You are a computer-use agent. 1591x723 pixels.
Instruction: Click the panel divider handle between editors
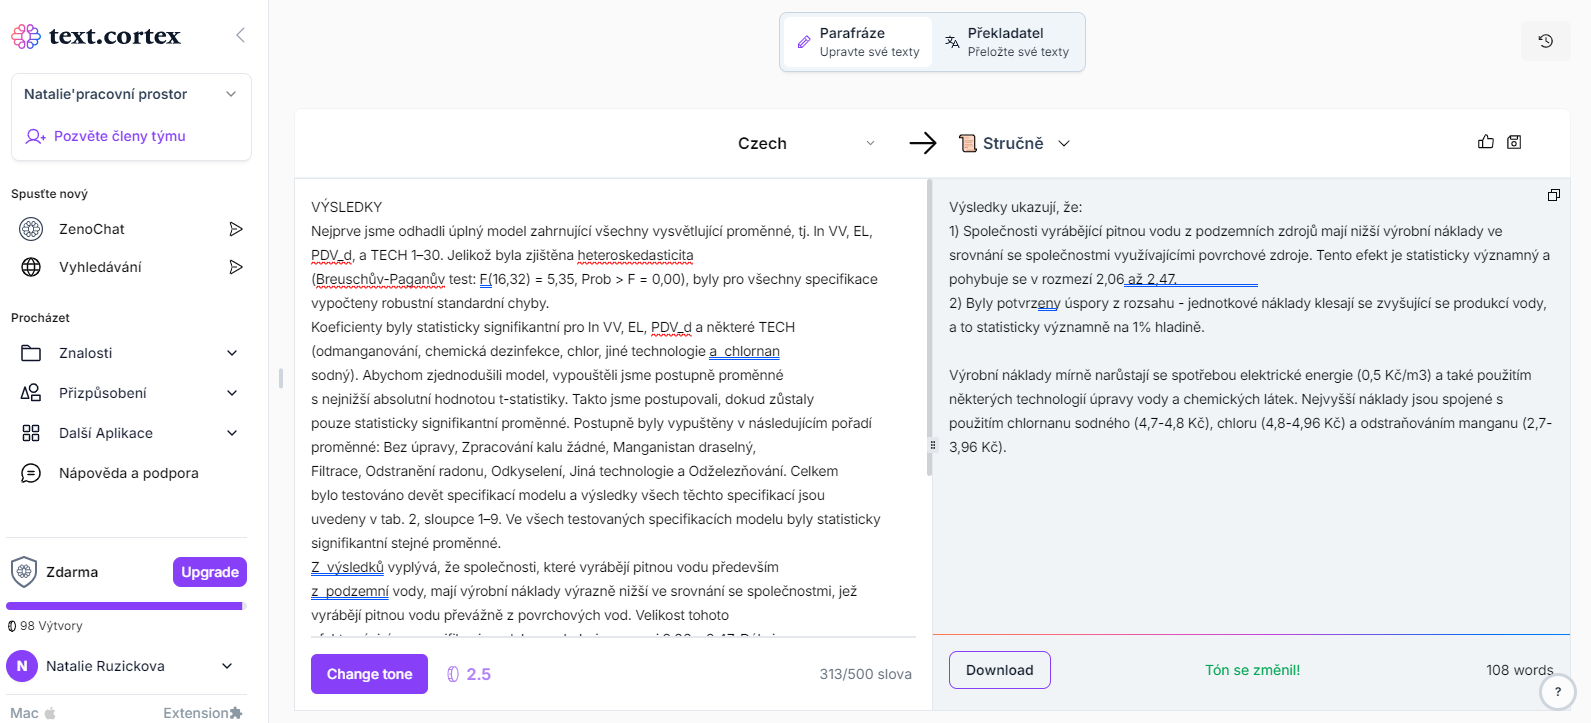pyautogui.click(x=933, y=445)
